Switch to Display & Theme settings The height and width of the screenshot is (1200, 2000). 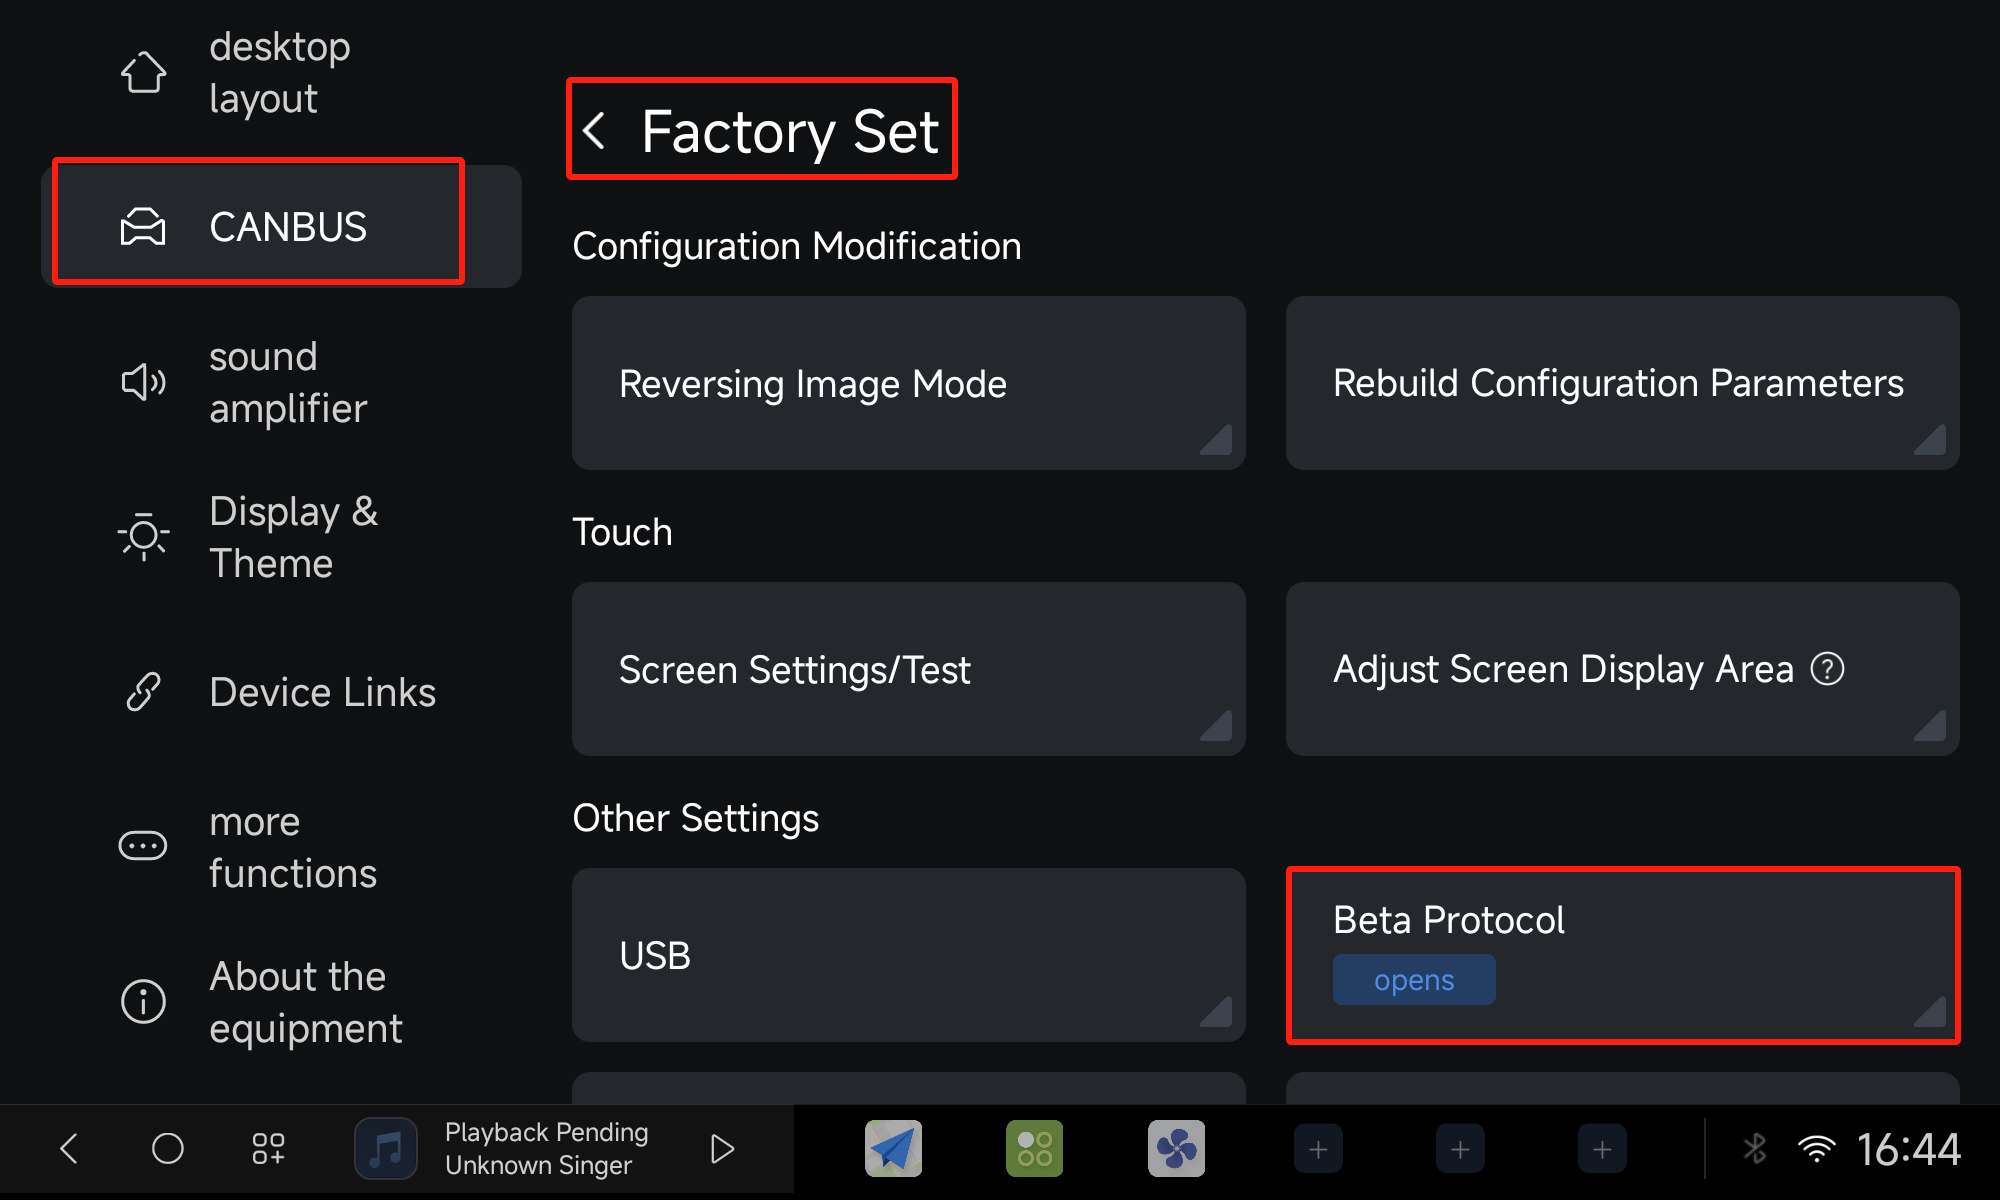[x=281, y=537]
